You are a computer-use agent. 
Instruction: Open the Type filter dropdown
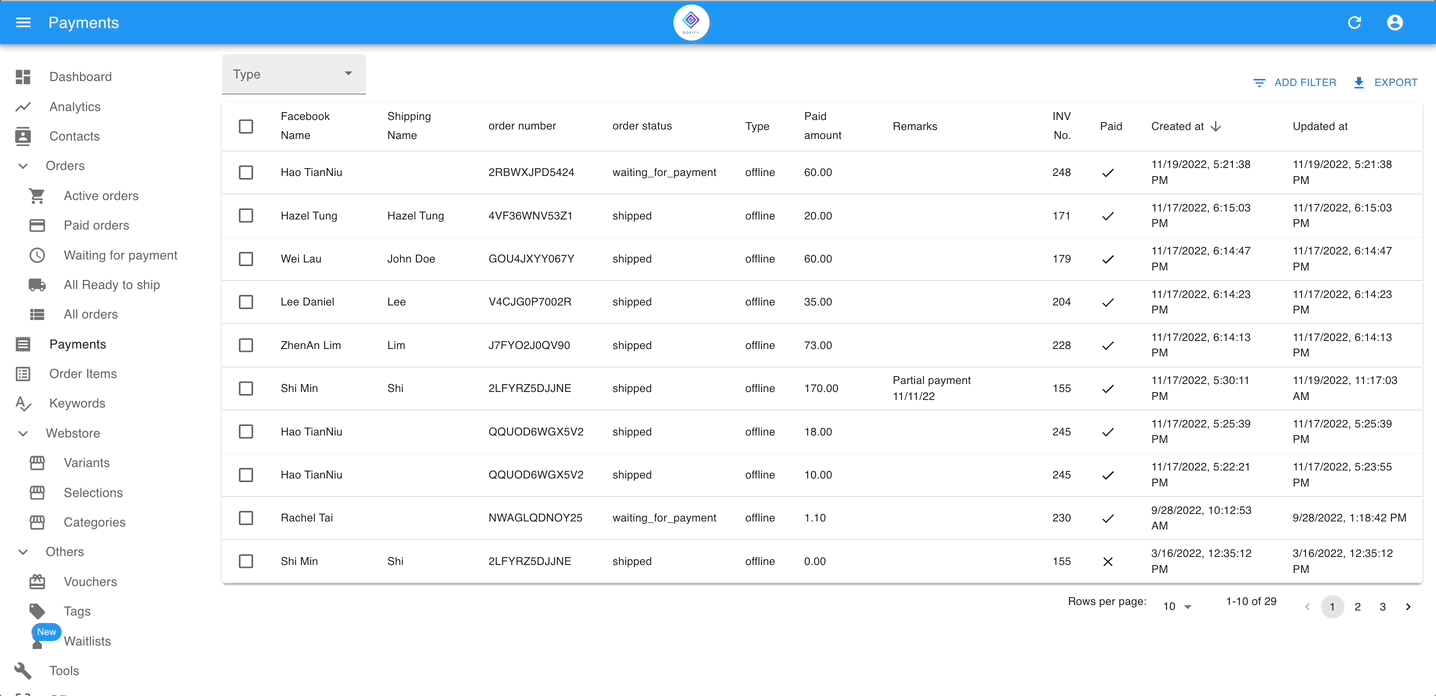(x=293, y=73)
